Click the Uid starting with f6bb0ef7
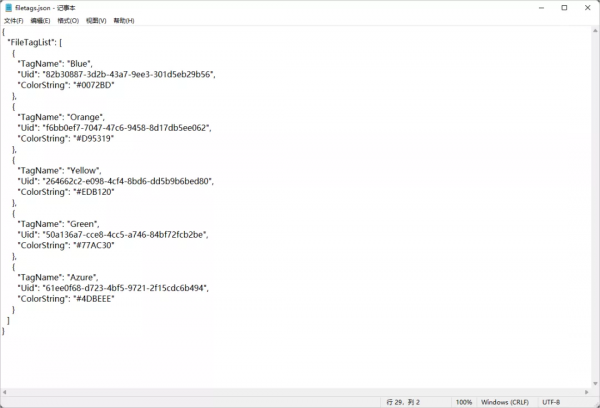This screenshot has height=408, width=600. point(126,128)
